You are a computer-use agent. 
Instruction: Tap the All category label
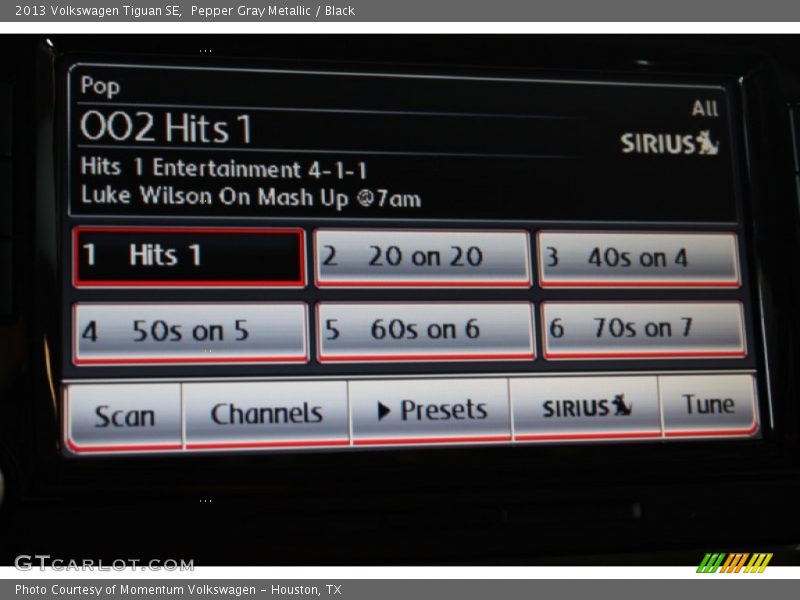point(705,108)
